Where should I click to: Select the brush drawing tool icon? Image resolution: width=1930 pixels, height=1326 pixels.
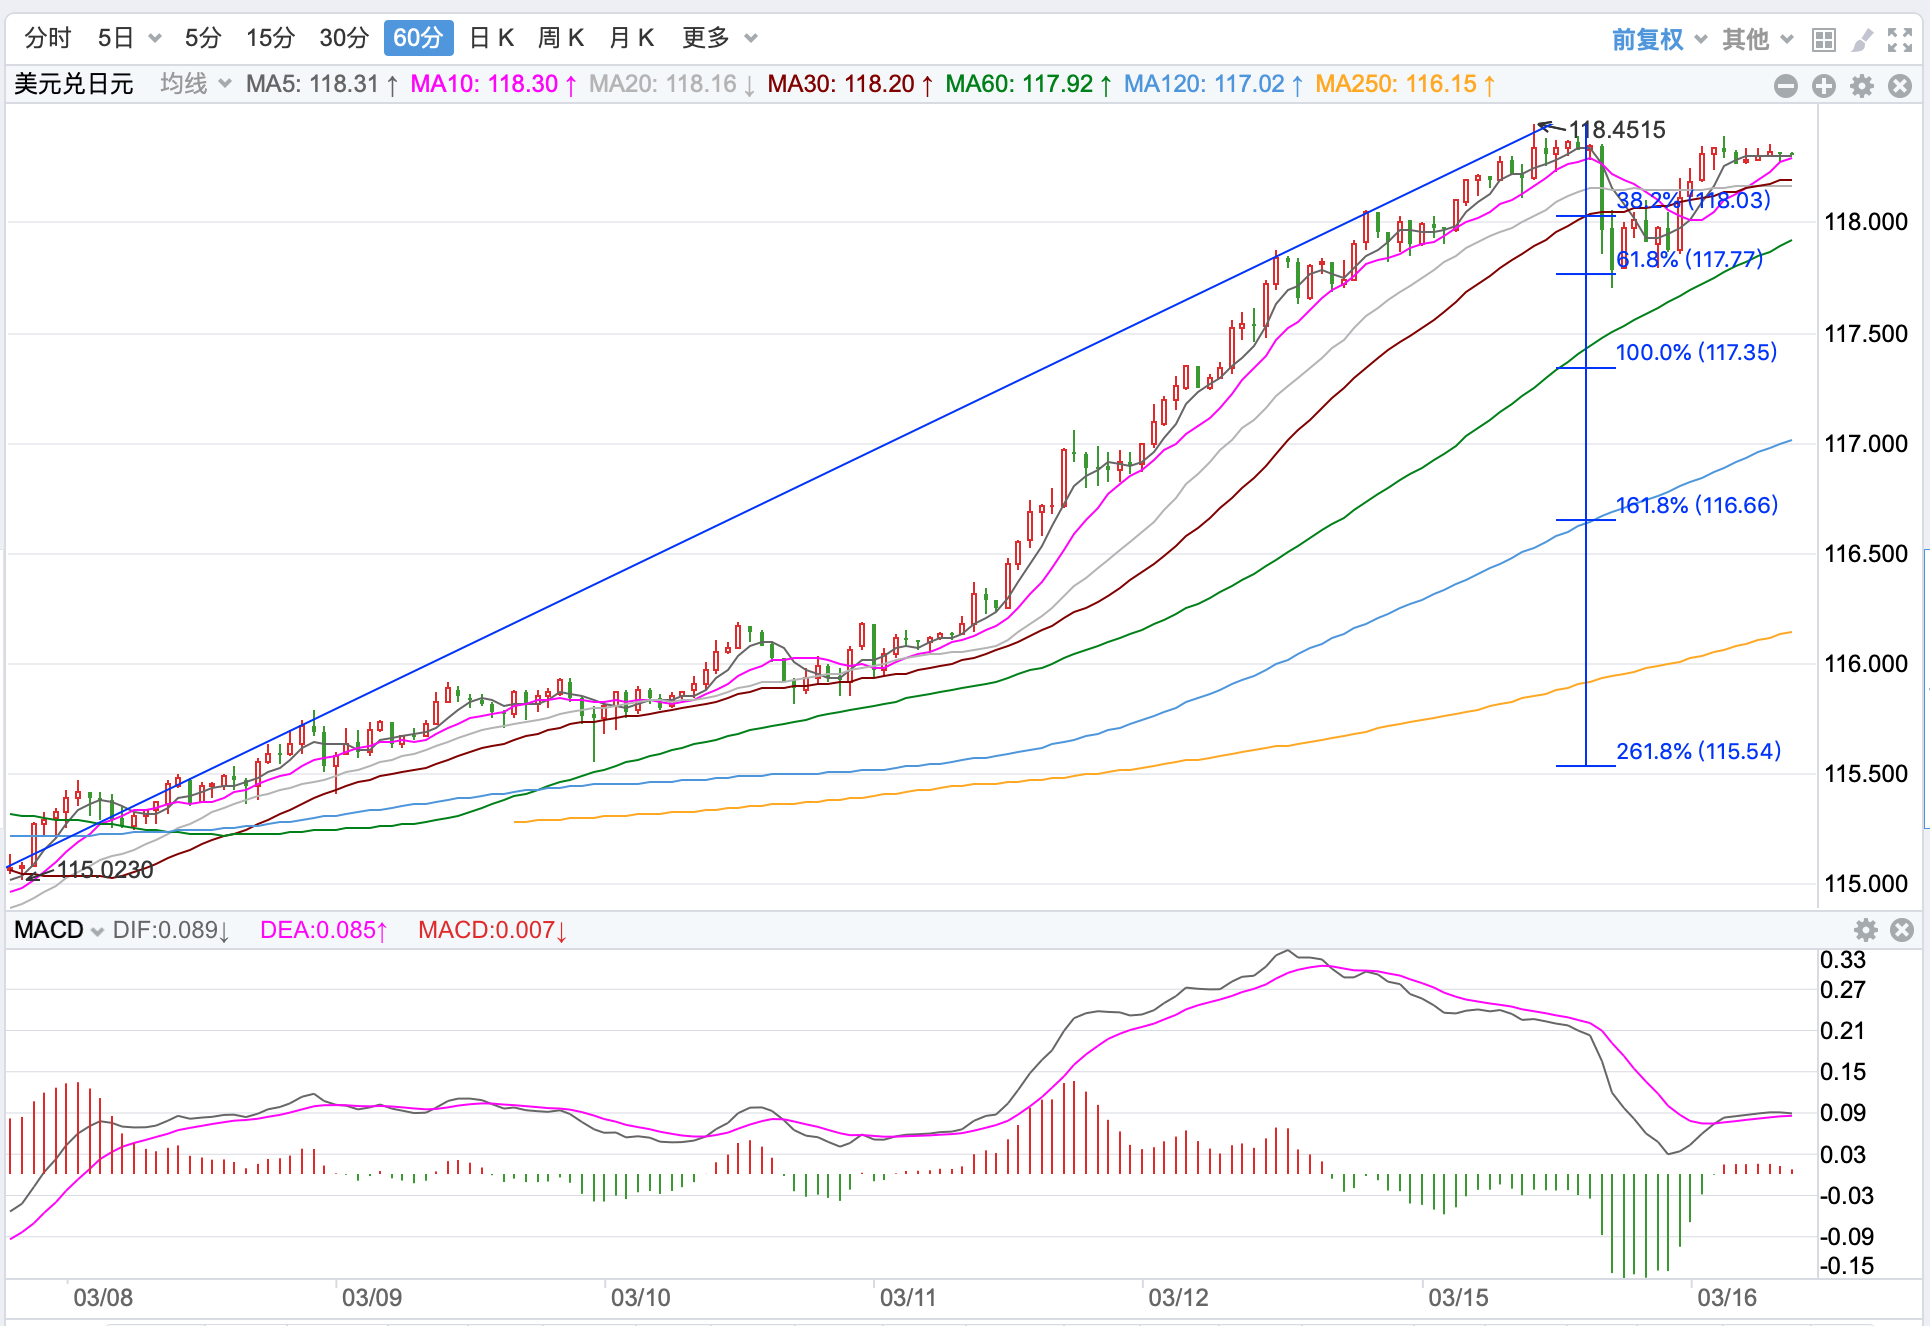[1862, 40]
